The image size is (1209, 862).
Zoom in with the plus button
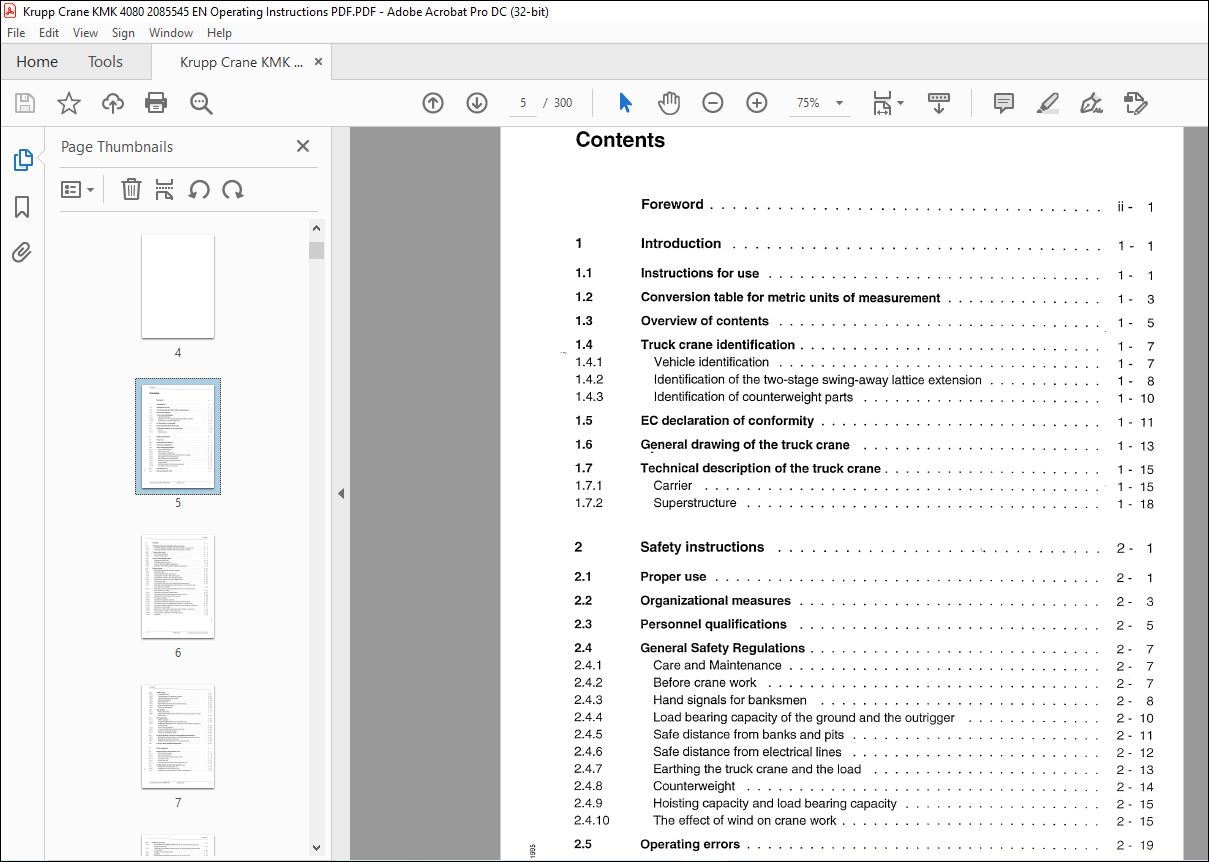(757, 103)
